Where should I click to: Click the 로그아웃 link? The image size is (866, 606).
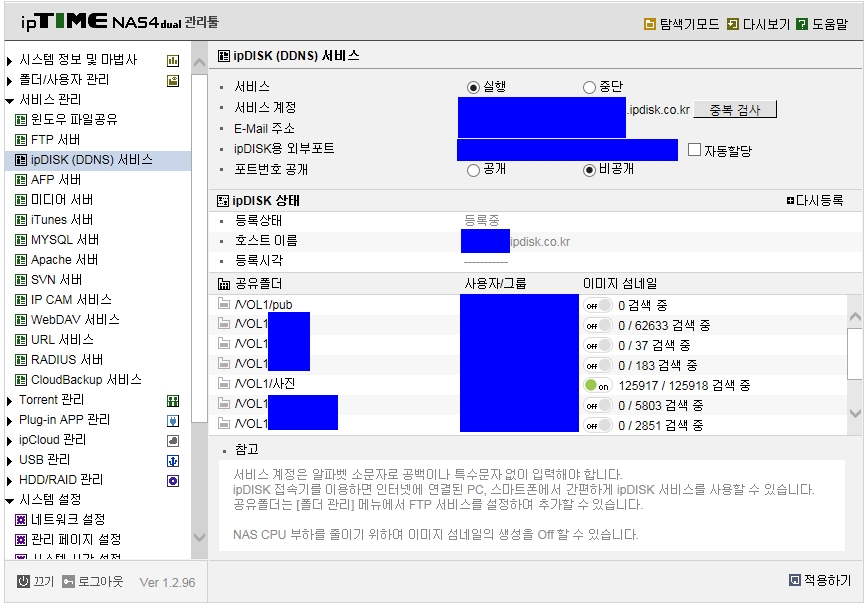(101, 581)
